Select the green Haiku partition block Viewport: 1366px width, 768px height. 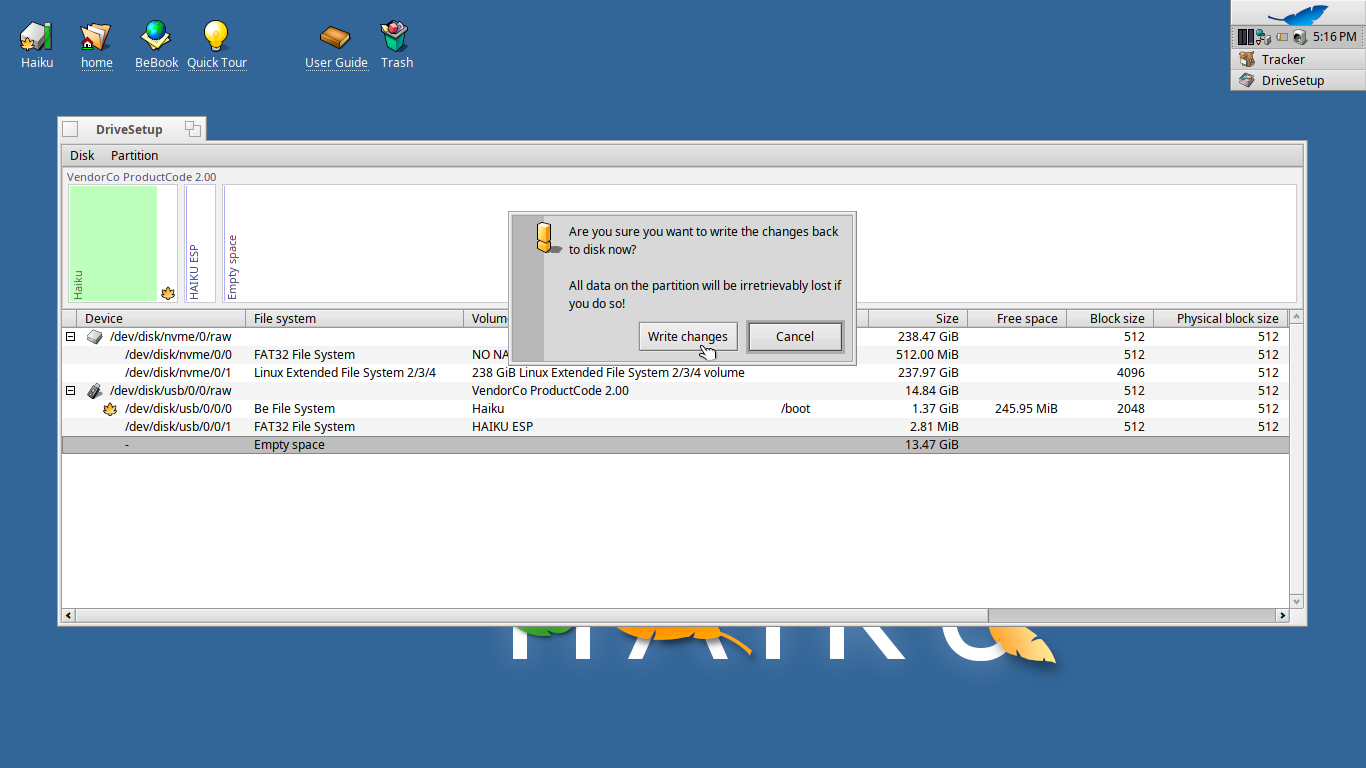coord(113,242)
